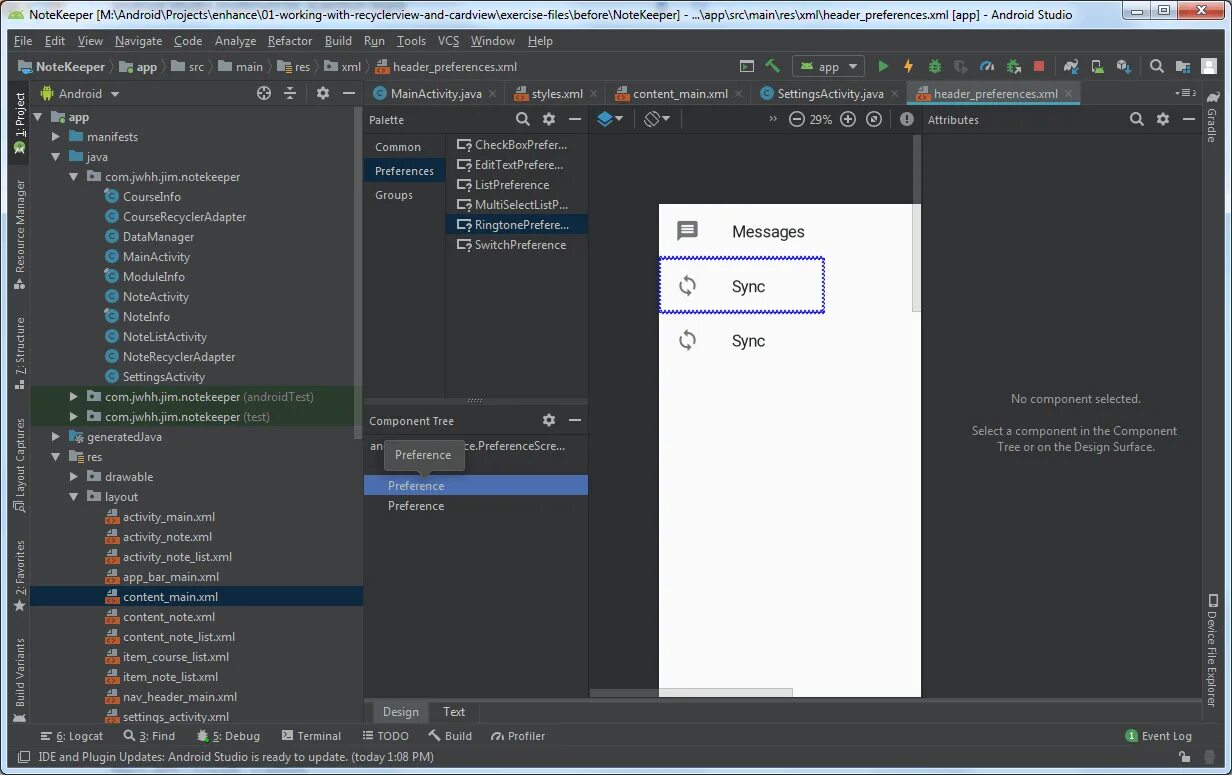The image size is (1232, 775).
Task: Open the VCS menu
Action: (448, 41)
